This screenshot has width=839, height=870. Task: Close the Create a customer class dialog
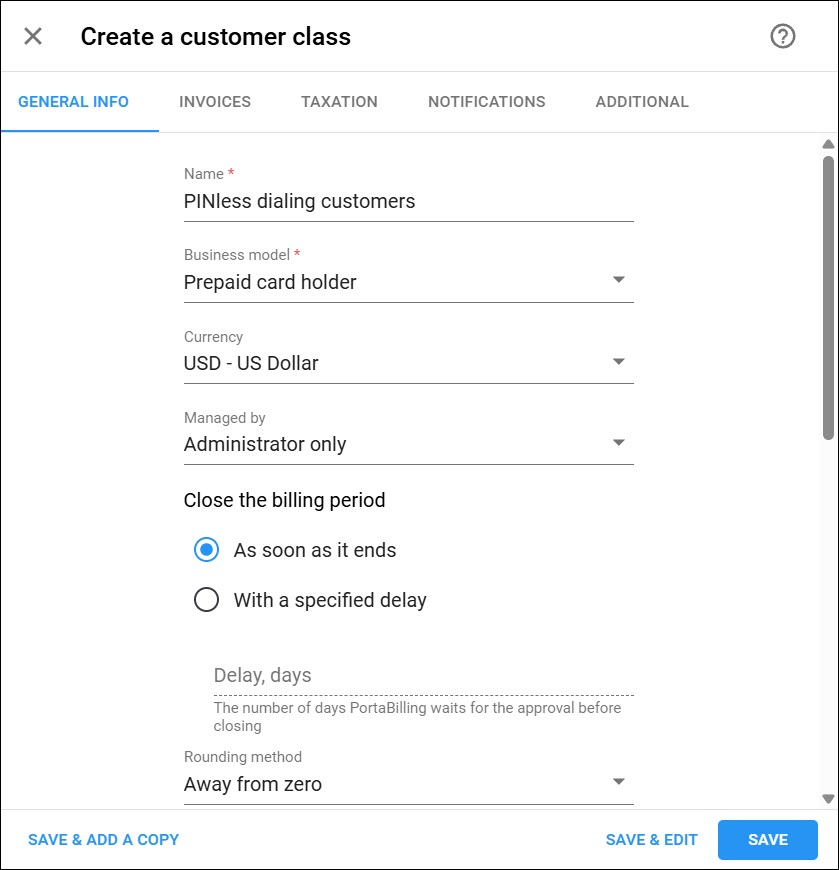pos(33,37)
